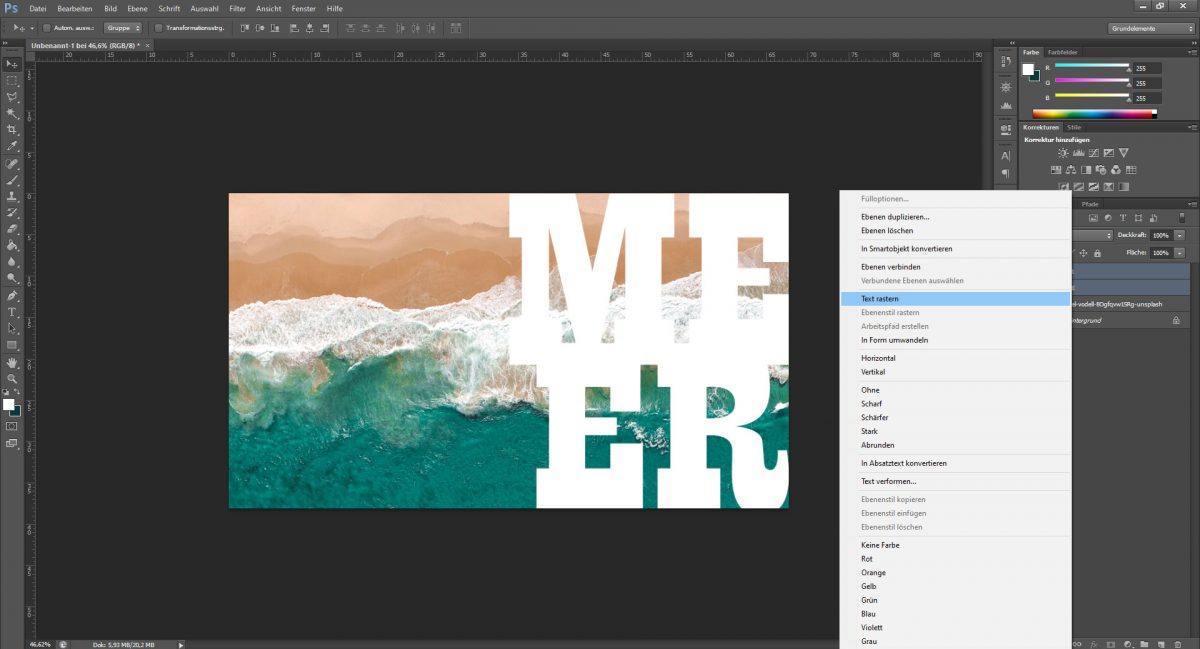Screen dimensions: 1200x649
Task: Select the Crop tool in the toolbox
Action: [x=12, y=130]
